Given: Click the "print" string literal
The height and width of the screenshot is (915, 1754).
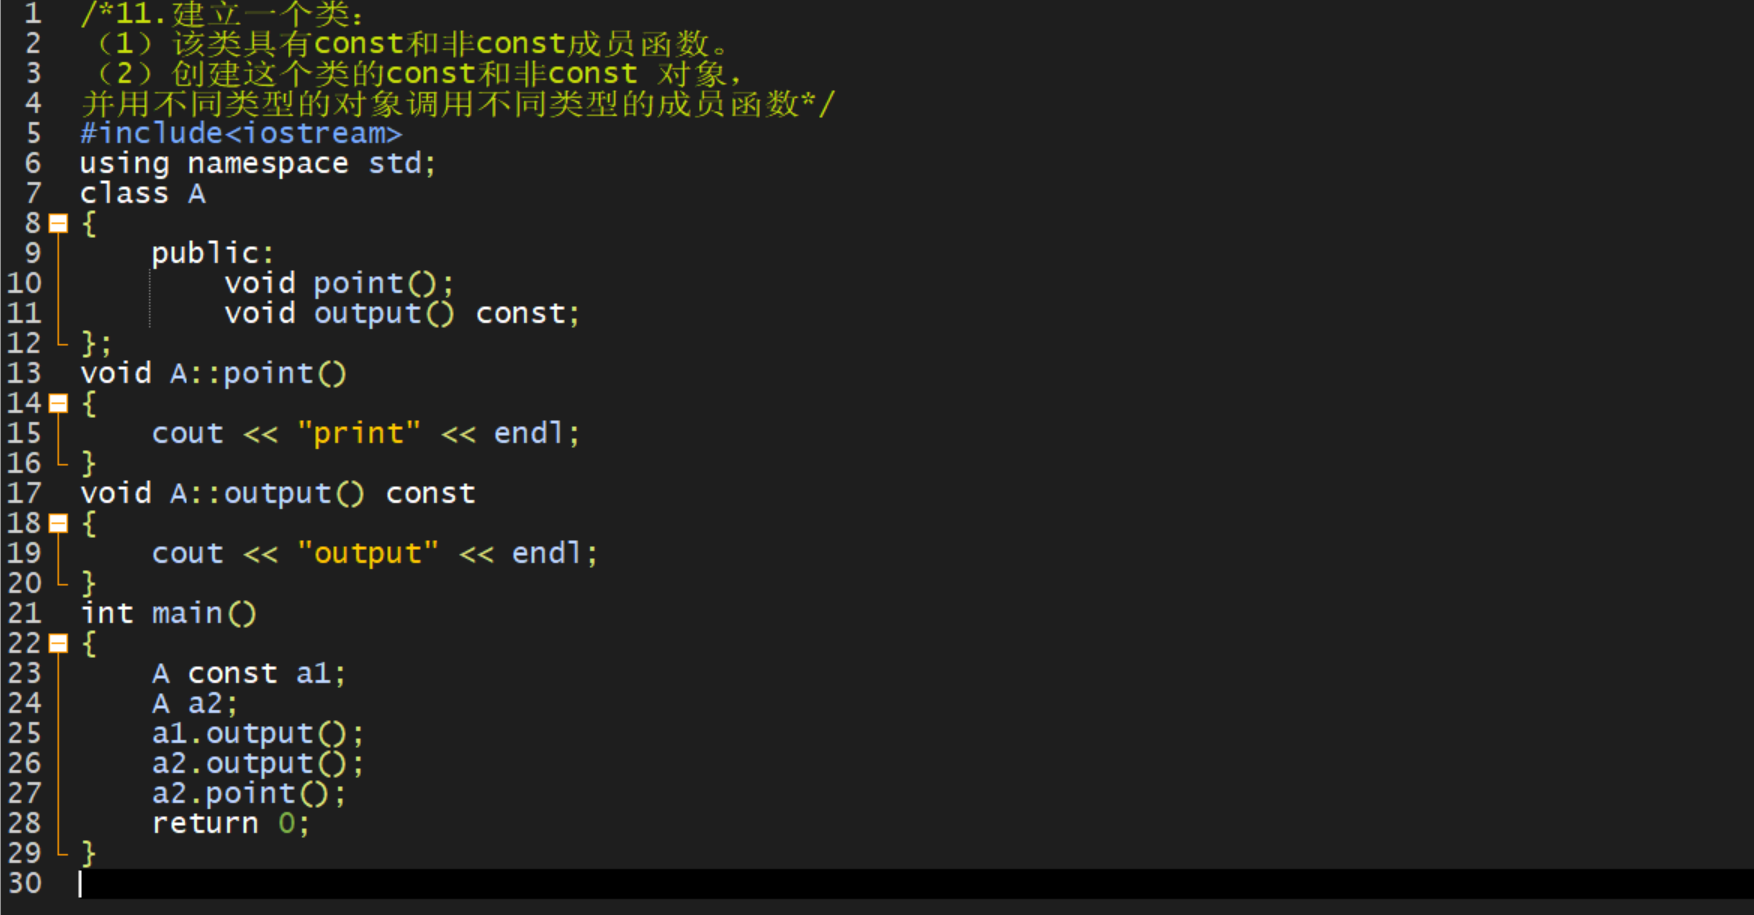Looking at the screenshot, I should coord(358,434).
